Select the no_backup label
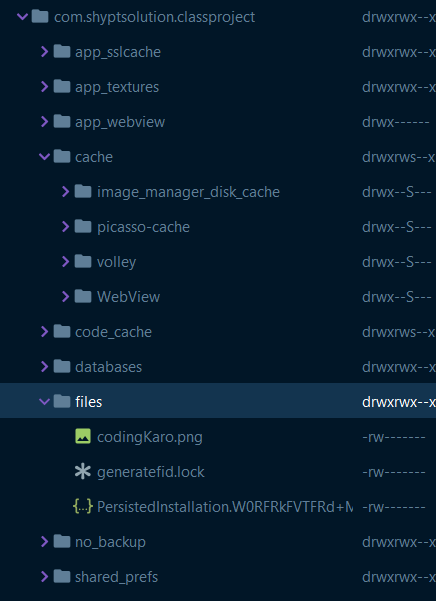 click(x=110, y=542)
